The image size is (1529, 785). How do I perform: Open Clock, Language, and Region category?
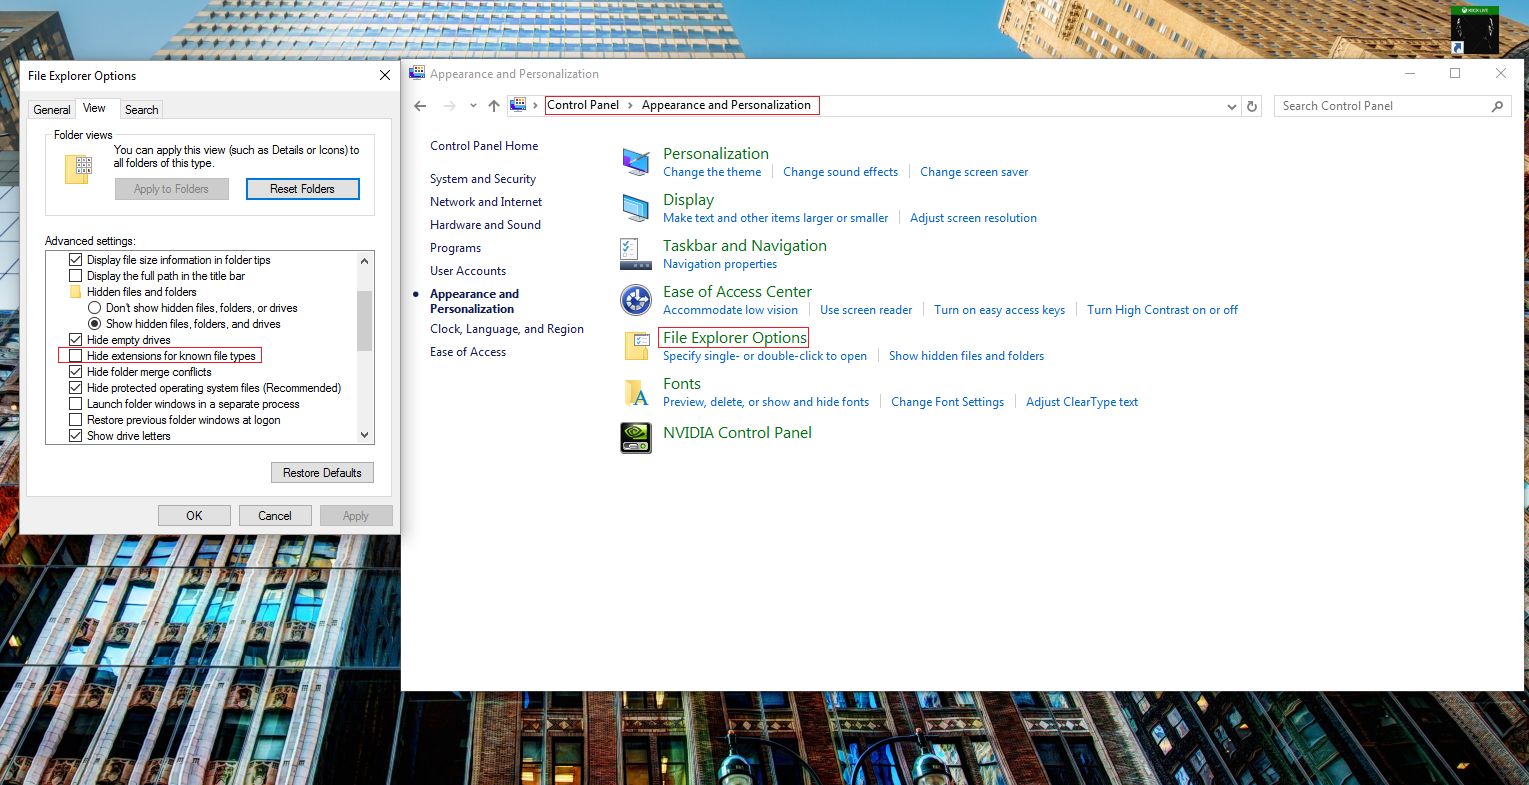pos(507,329)
